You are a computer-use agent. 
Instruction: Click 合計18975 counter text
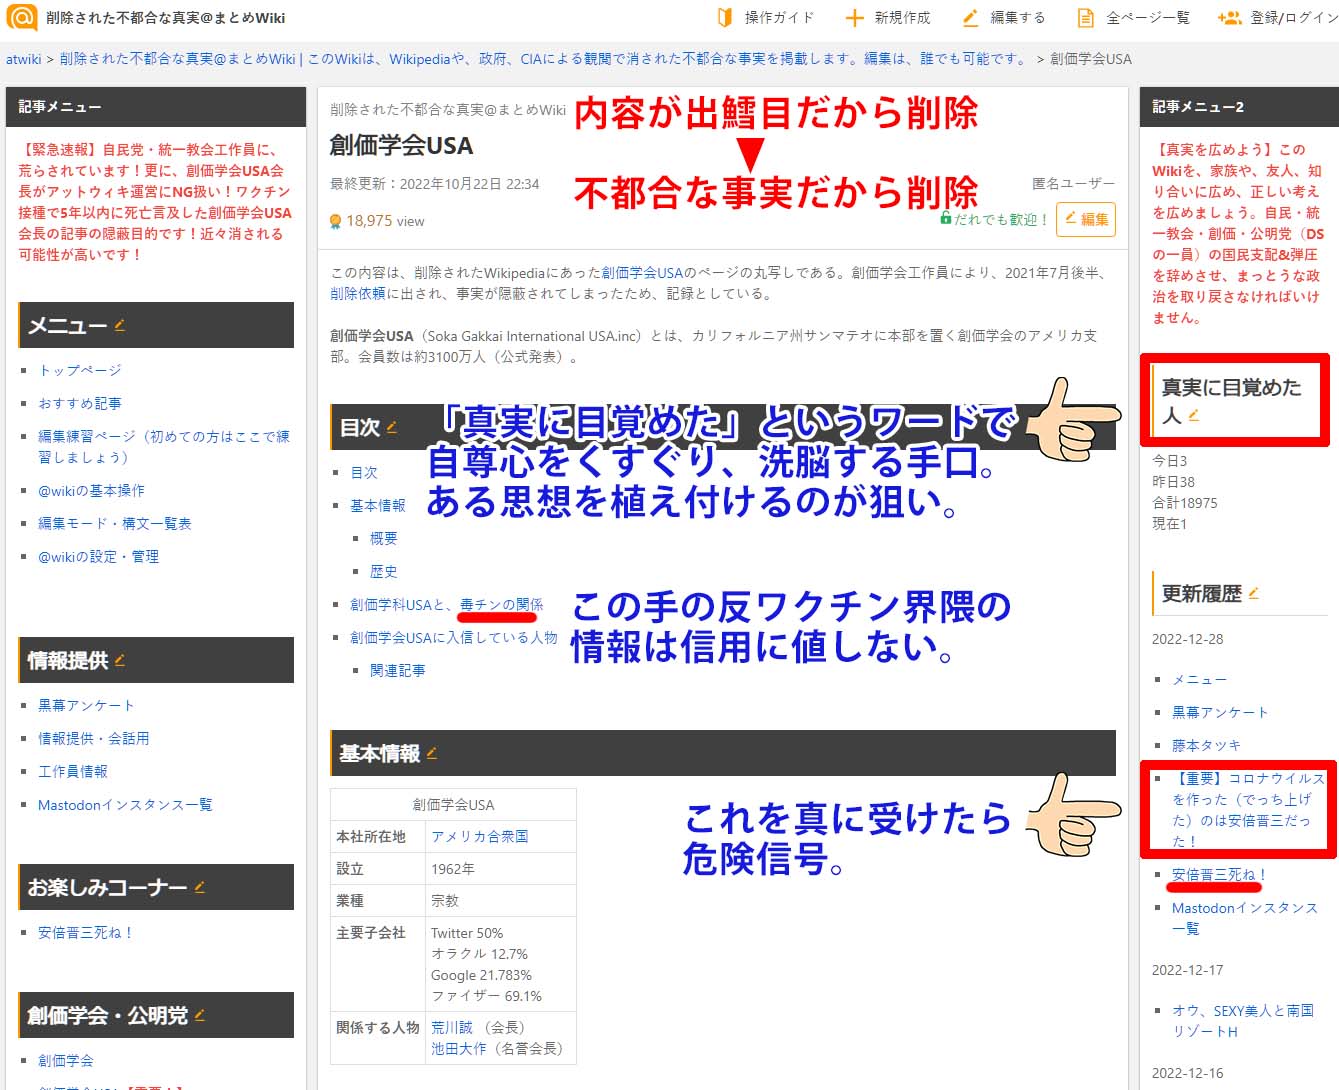coord(1185,502)
